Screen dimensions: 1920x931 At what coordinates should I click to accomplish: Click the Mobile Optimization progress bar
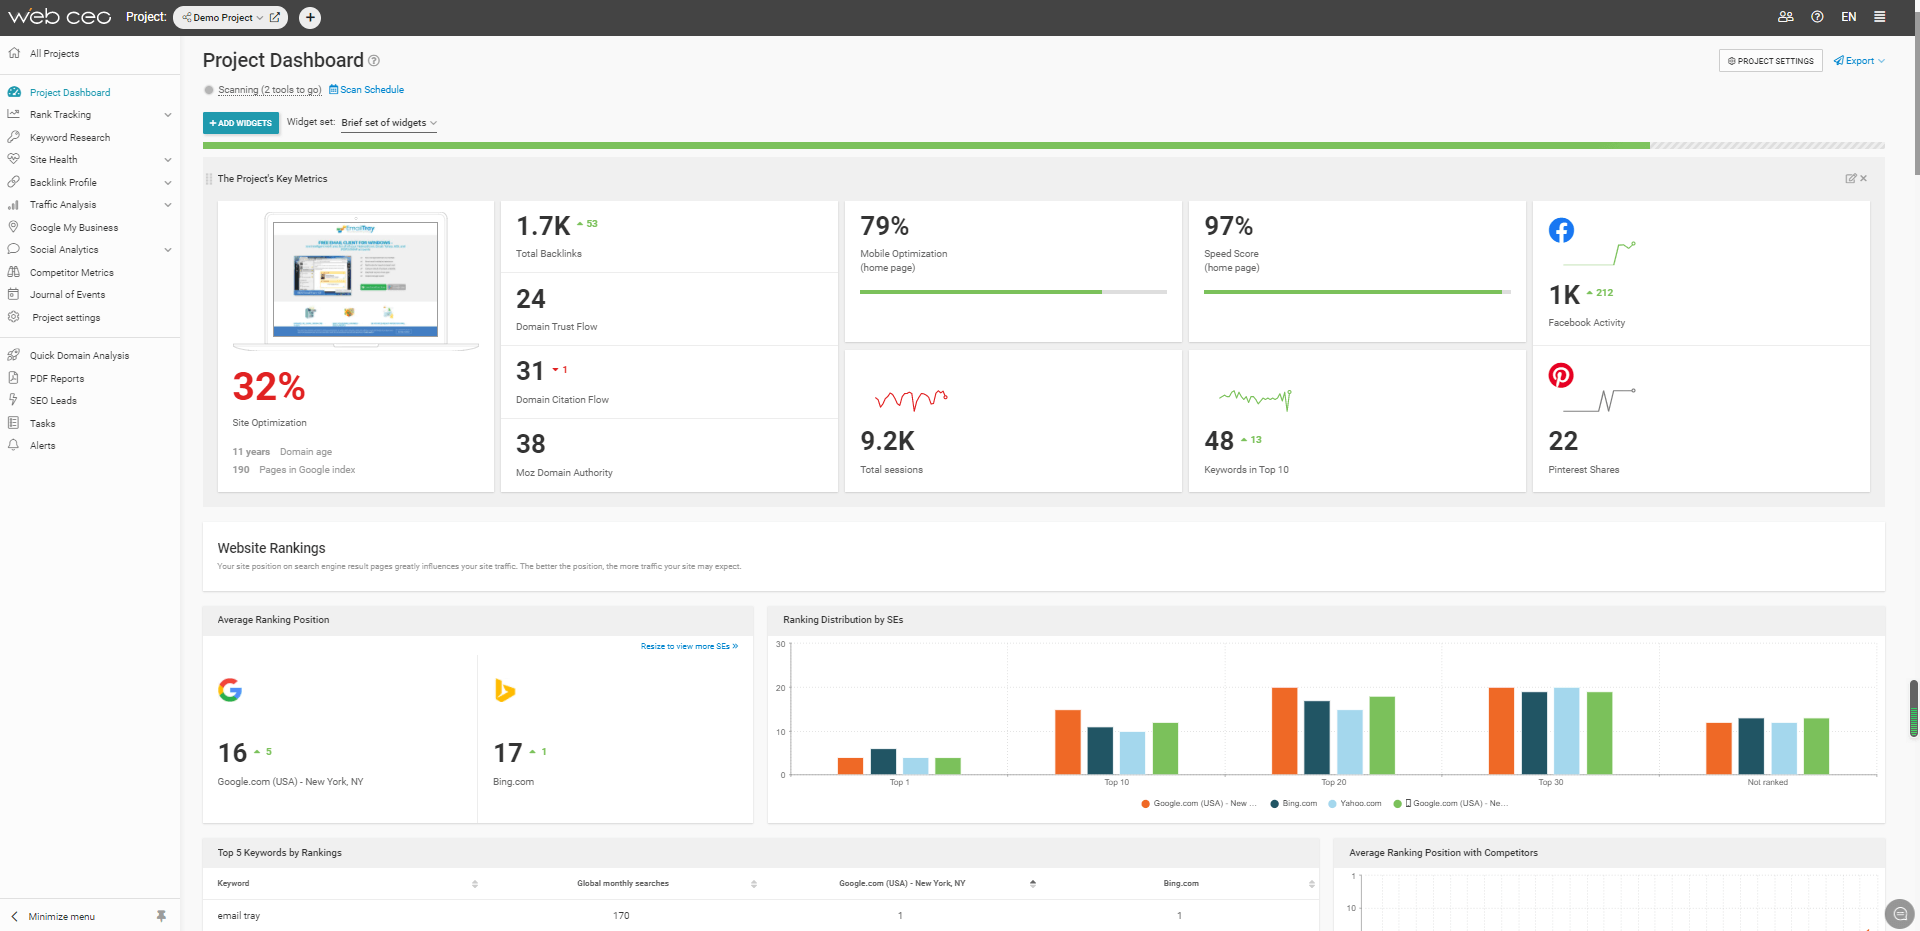pos(1012,292)
